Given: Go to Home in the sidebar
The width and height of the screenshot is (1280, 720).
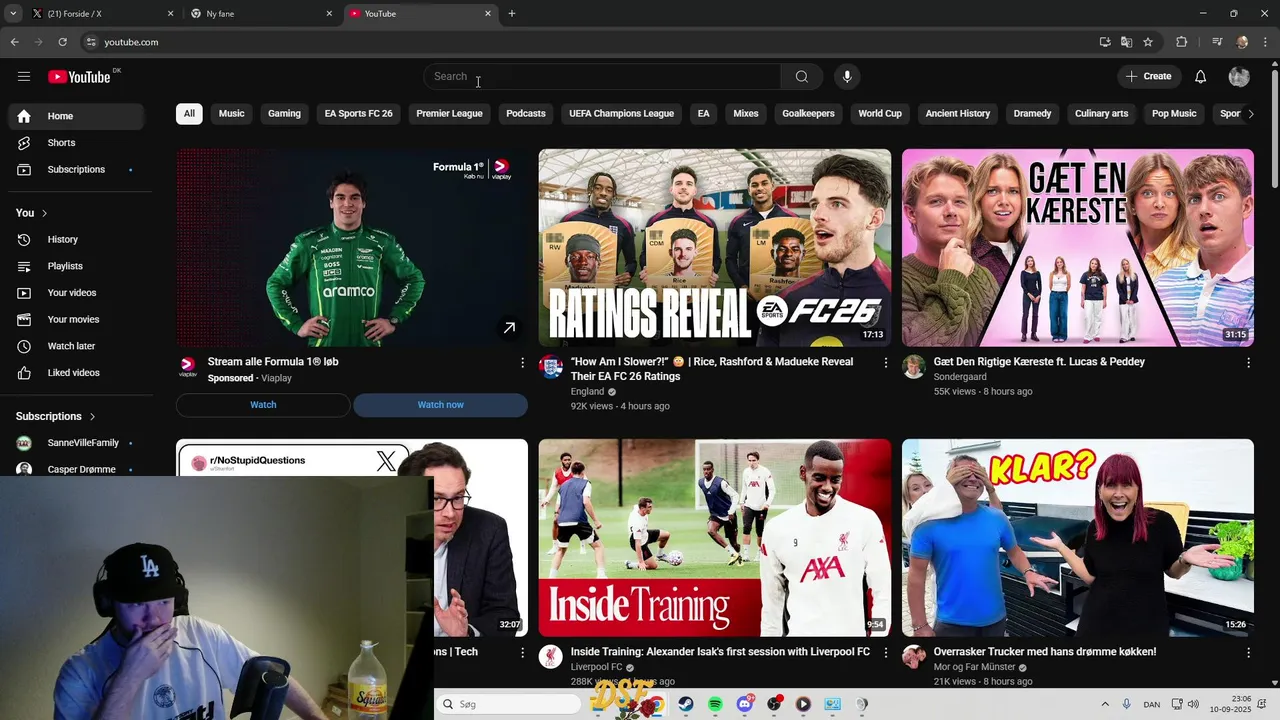Looking at the screenshot, I should click(76, 116).
